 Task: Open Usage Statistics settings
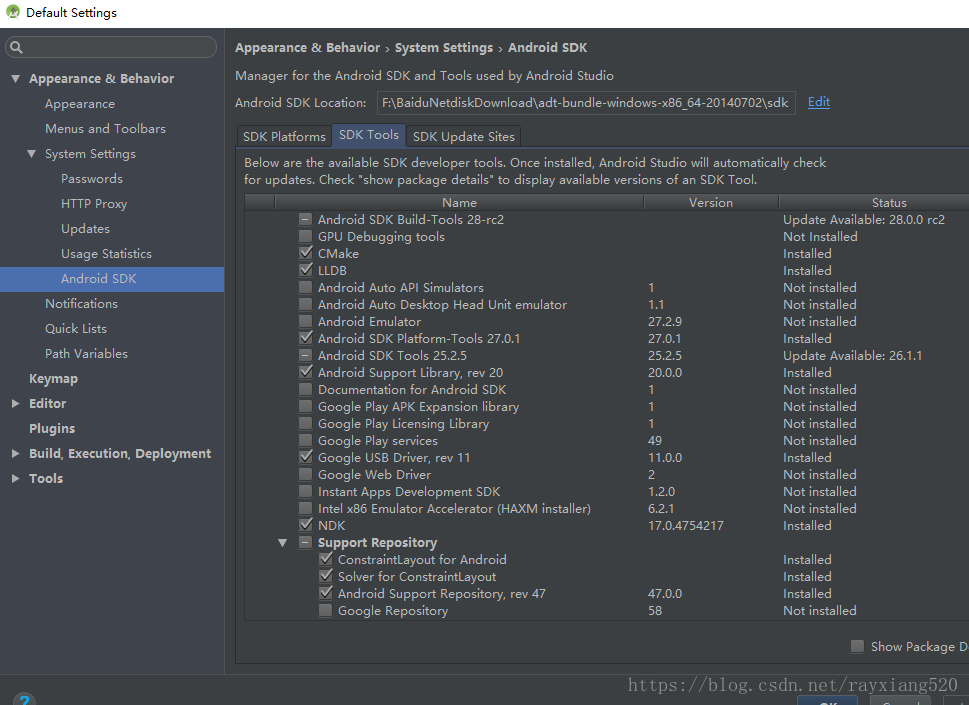106,253
